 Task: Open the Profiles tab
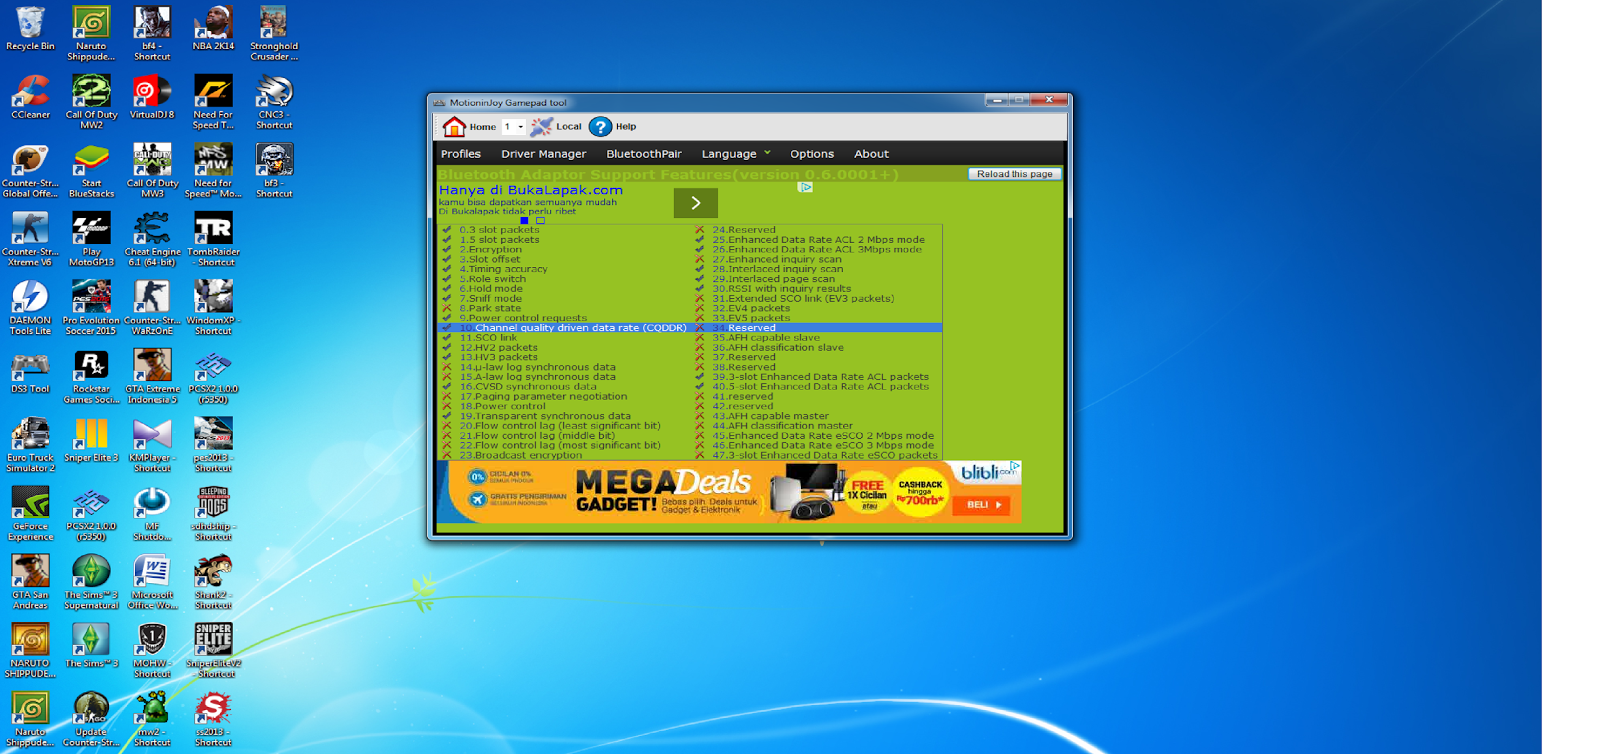[x=461, y=154]
